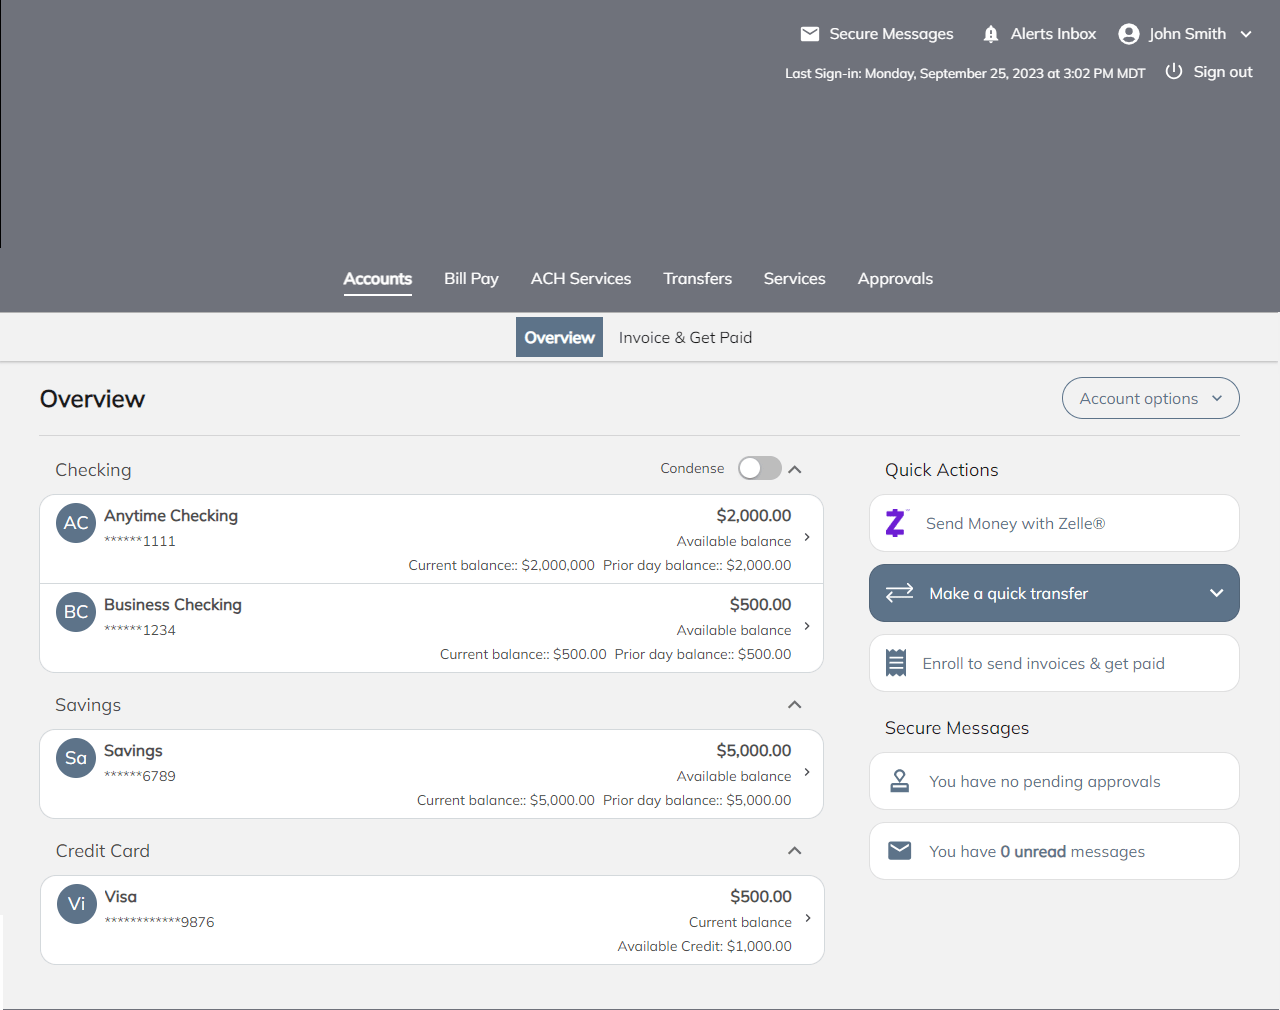Click the masked account number ending 6789
Image resolution: width=1280 pixels, height=1010 pixels.
click(140, 776)
